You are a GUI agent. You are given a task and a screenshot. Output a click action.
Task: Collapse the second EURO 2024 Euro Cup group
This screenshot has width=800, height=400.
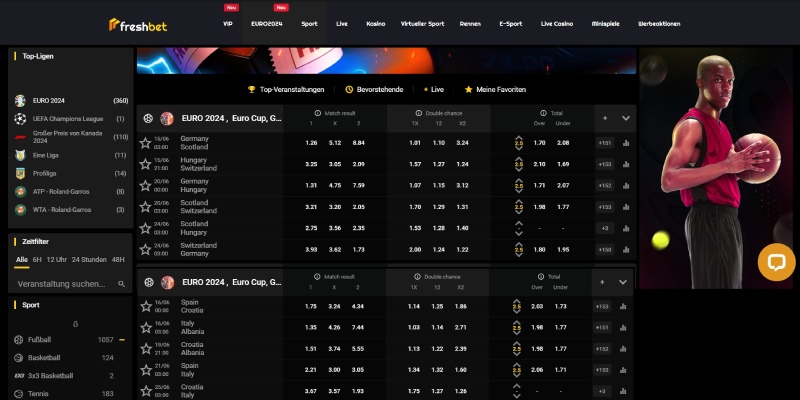point(623,282)
